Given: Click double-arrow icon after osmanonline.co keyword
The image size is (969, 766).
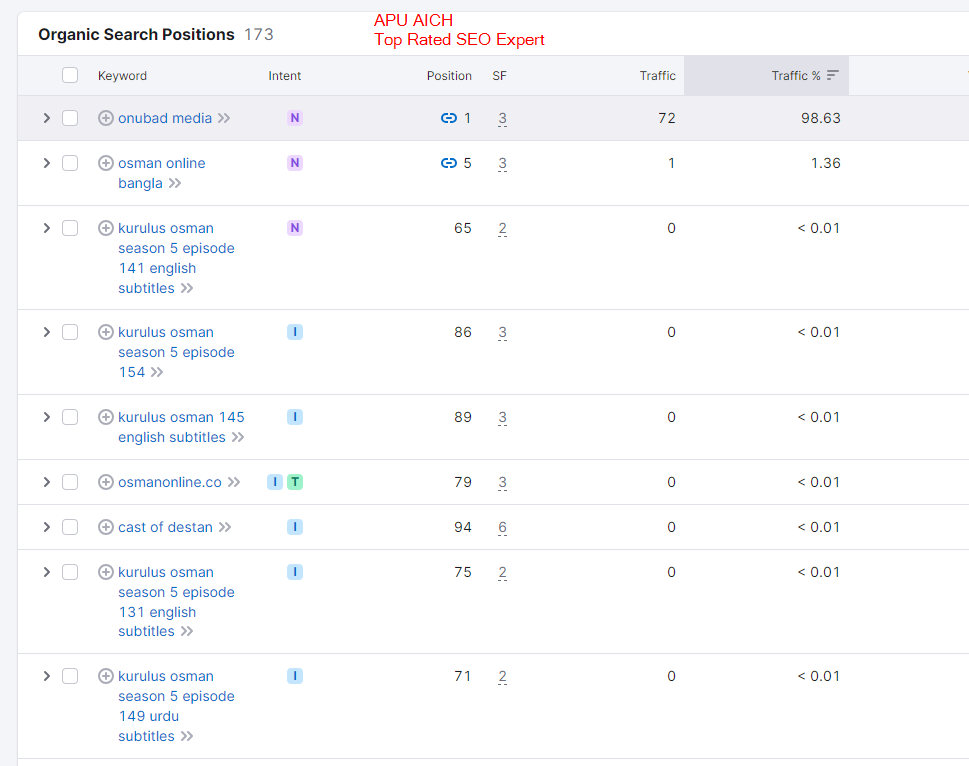Looking at the screenshot, I should click(234, 482).
